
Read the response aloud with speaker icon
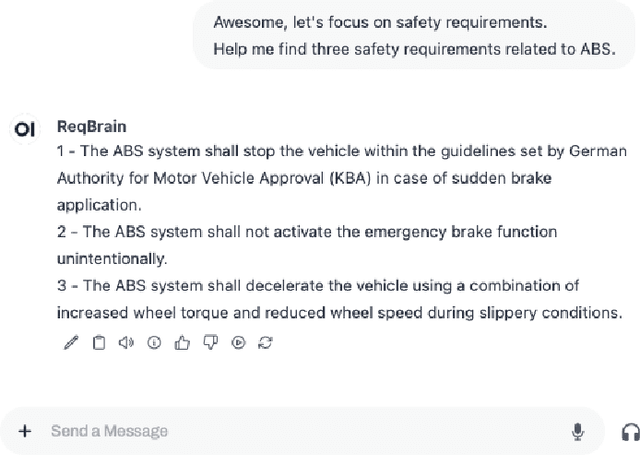(x=126, y=343)
